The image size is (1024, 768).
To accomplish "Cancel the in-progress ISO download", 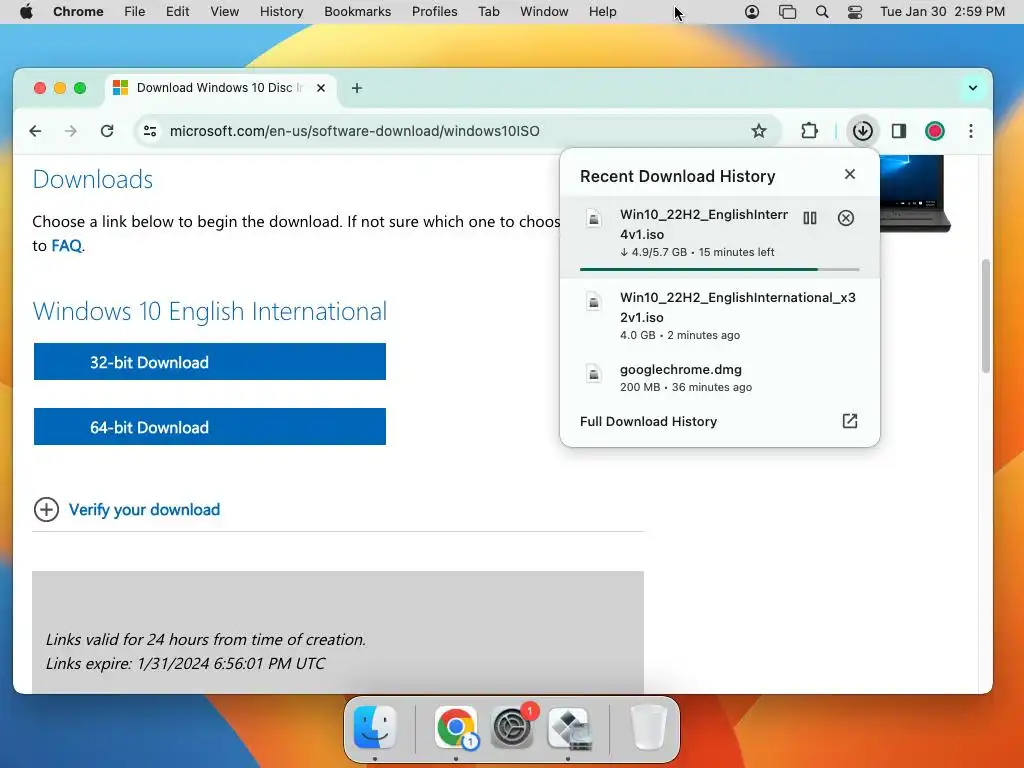I will coord(846,218).
